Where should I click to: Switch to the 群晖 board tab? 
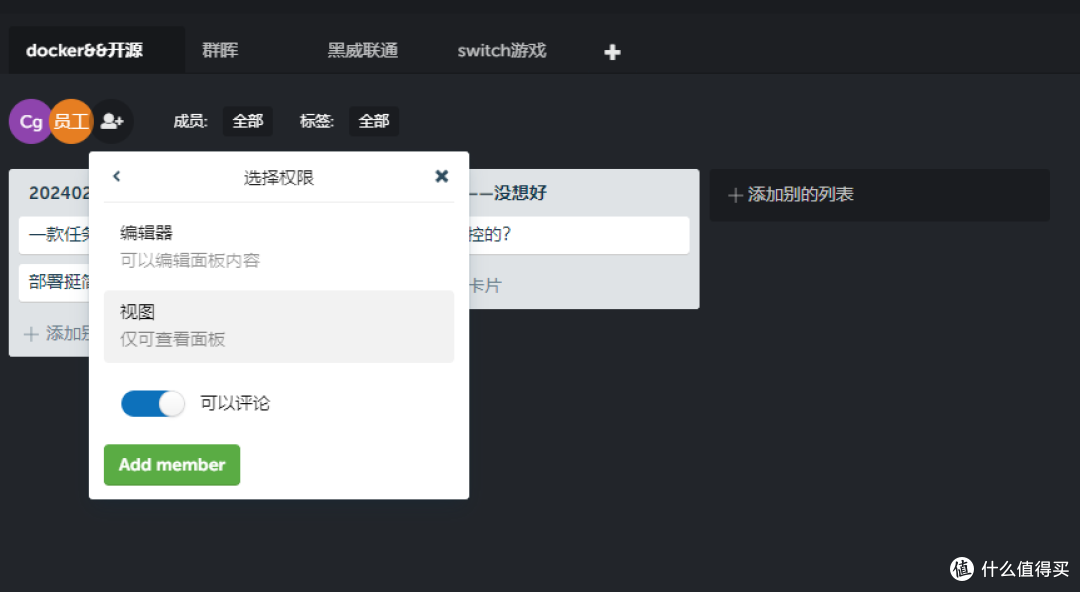click(x=219, y=50)
